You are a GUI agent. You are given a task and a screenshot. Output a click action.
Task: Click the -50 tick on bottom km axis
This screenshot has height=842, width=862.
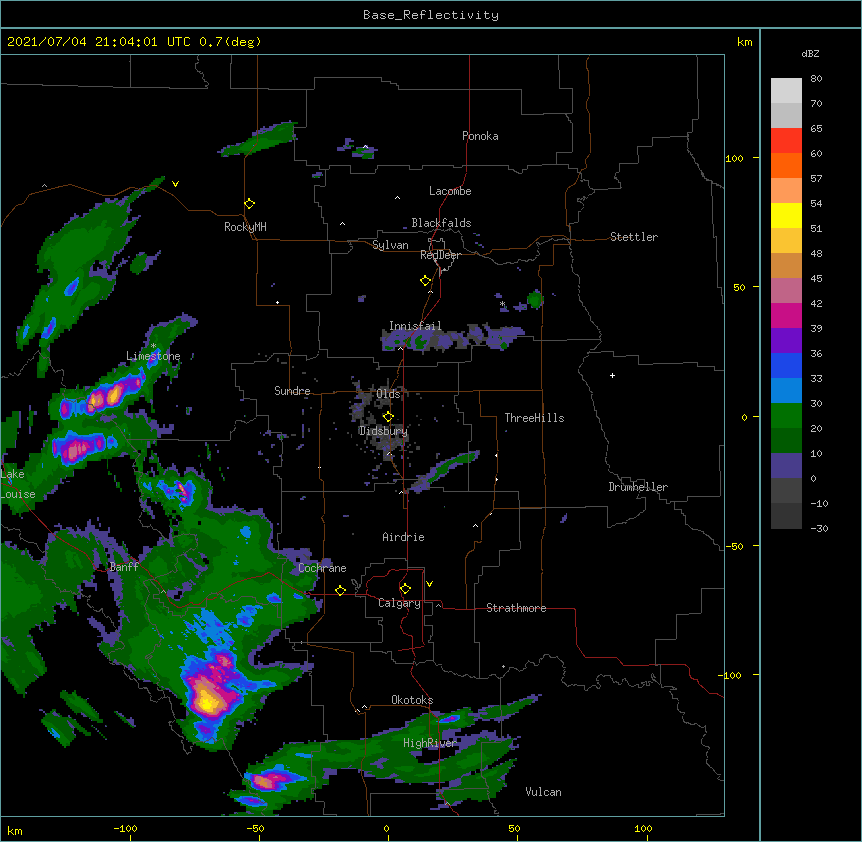tap(255, 828)
